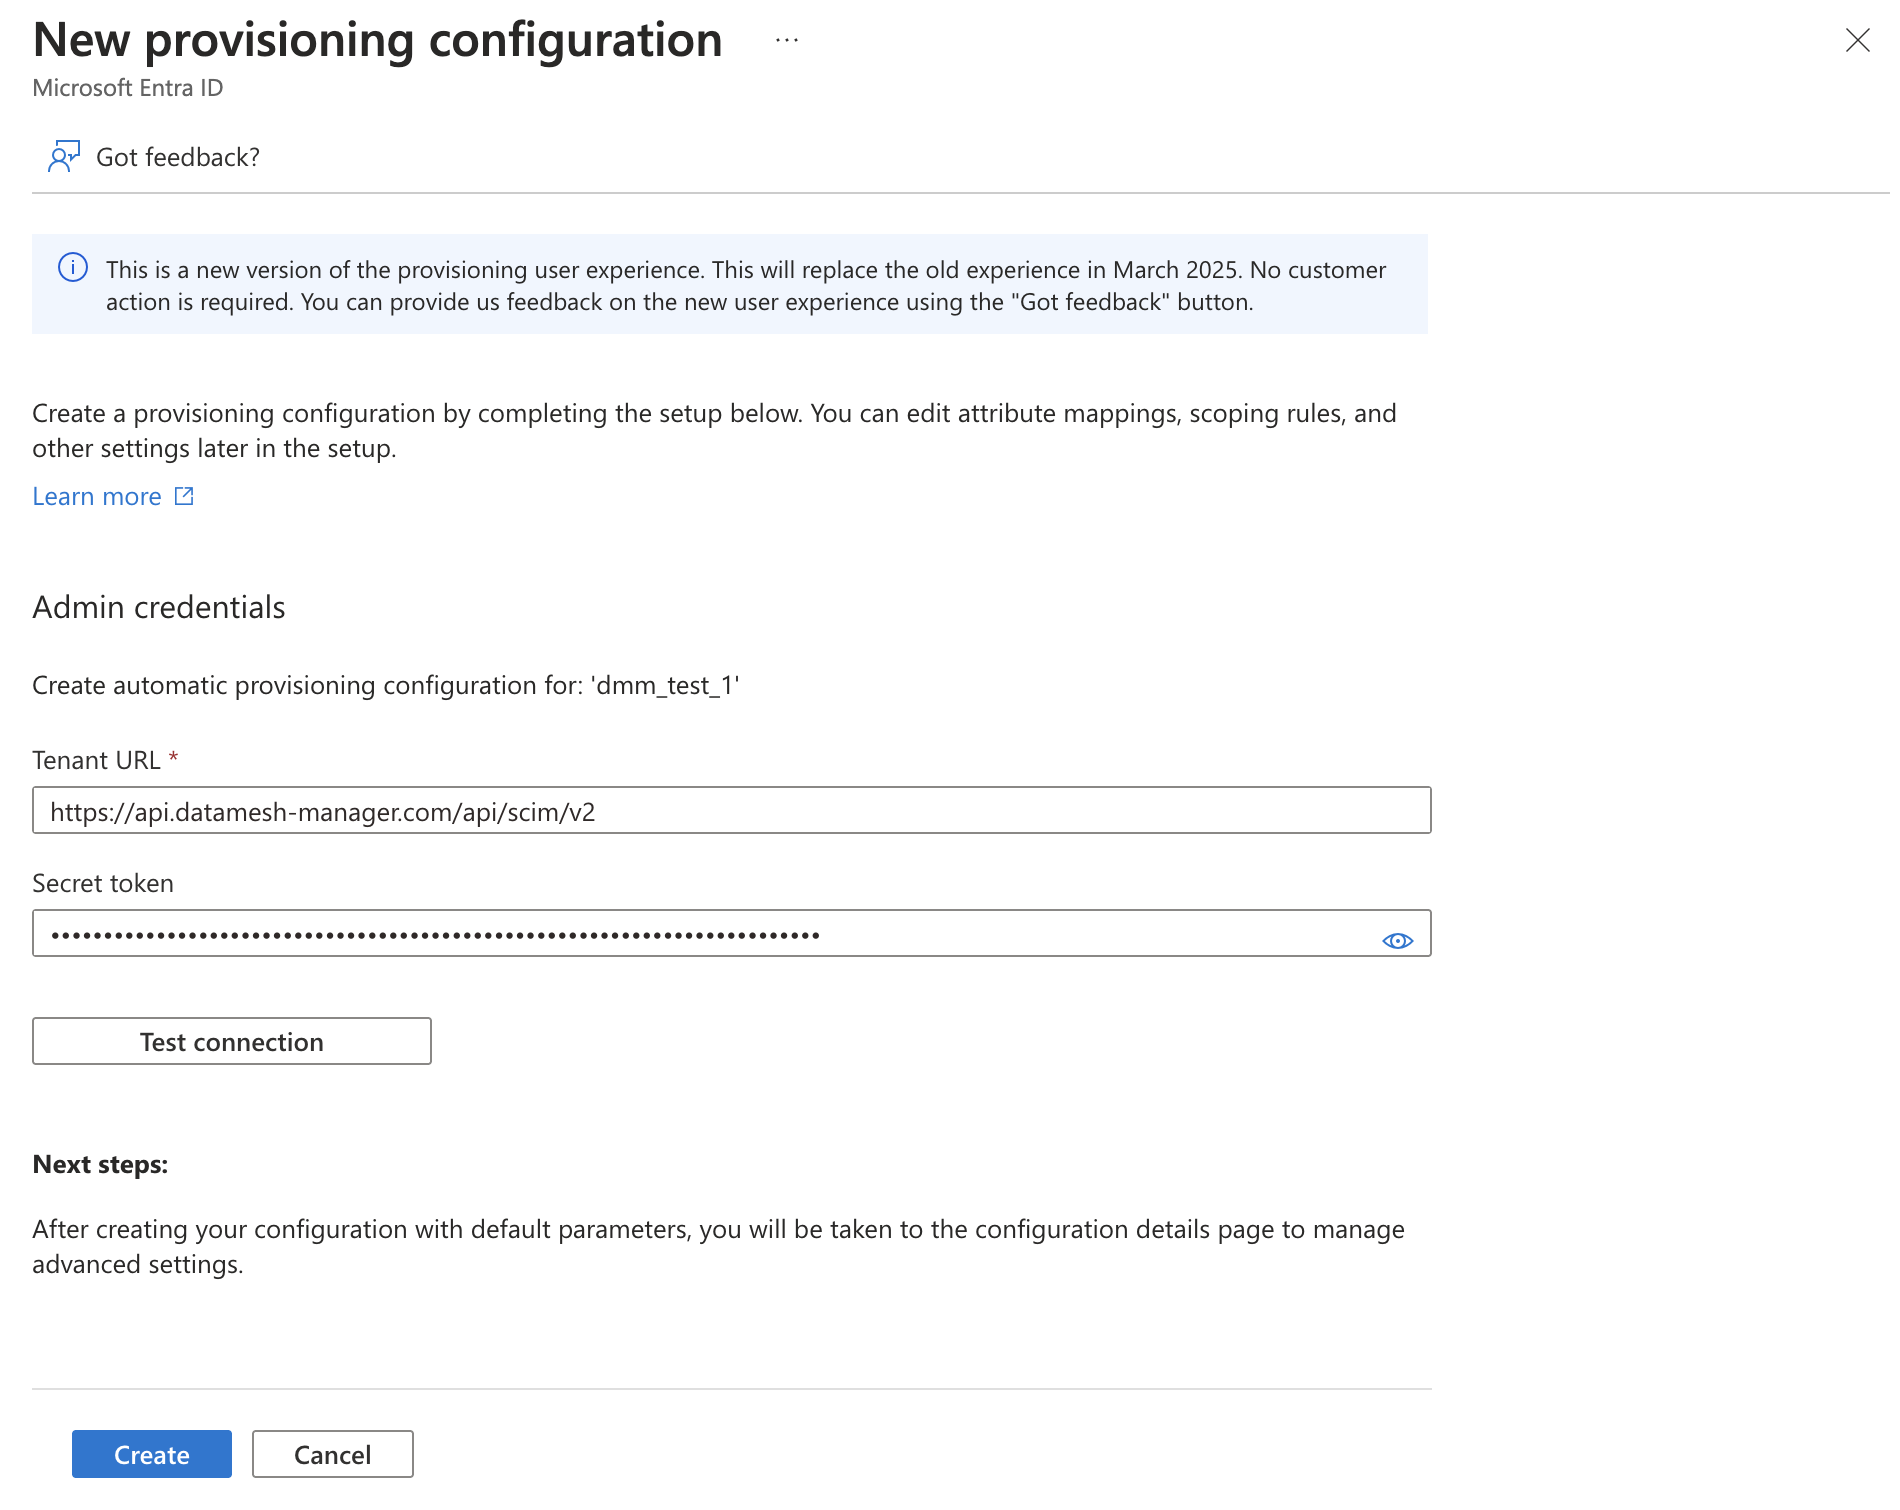Open the ellipsis more options menu

[x=787, y=41]
